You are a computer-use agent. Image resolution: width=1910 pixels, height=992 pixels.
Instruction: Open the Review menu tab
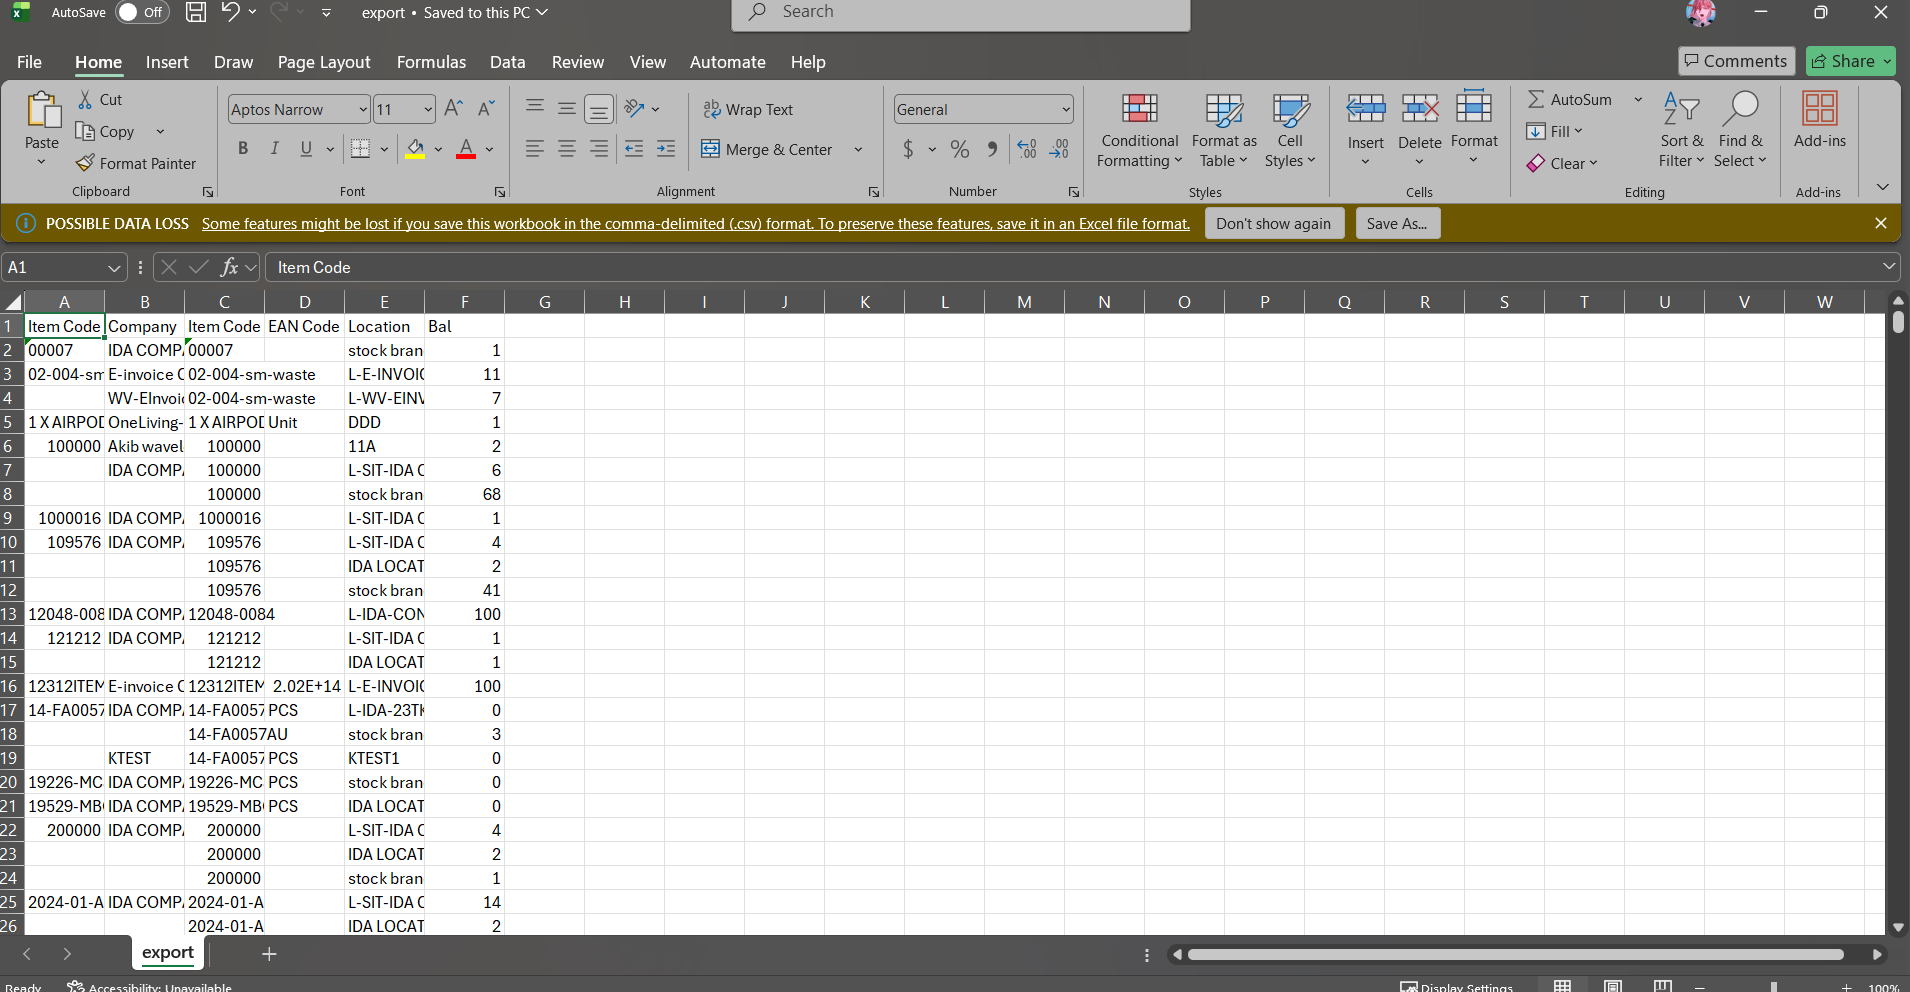577,61
